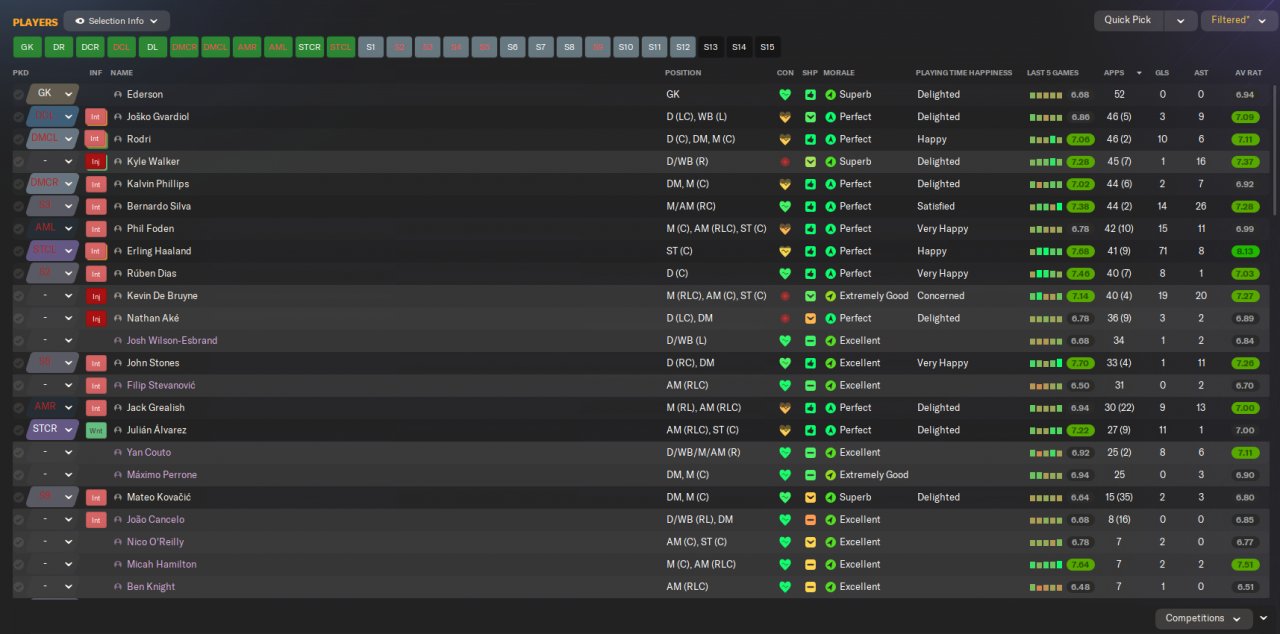Open the Filtered dropdown
Image resolution: width=1280 pixels, height=634 pixels.
(x=1239, y=20)
